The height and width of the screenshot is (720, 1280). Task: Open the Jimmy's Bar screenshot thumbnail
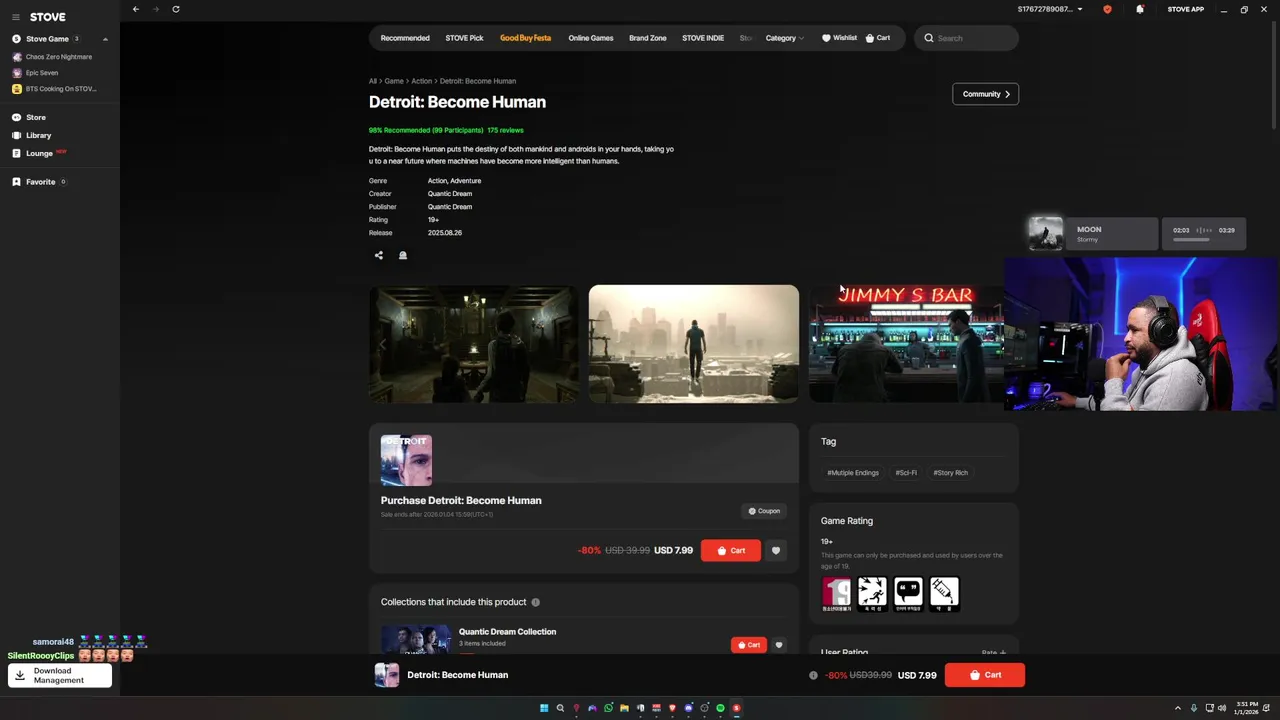coord(906,344)
